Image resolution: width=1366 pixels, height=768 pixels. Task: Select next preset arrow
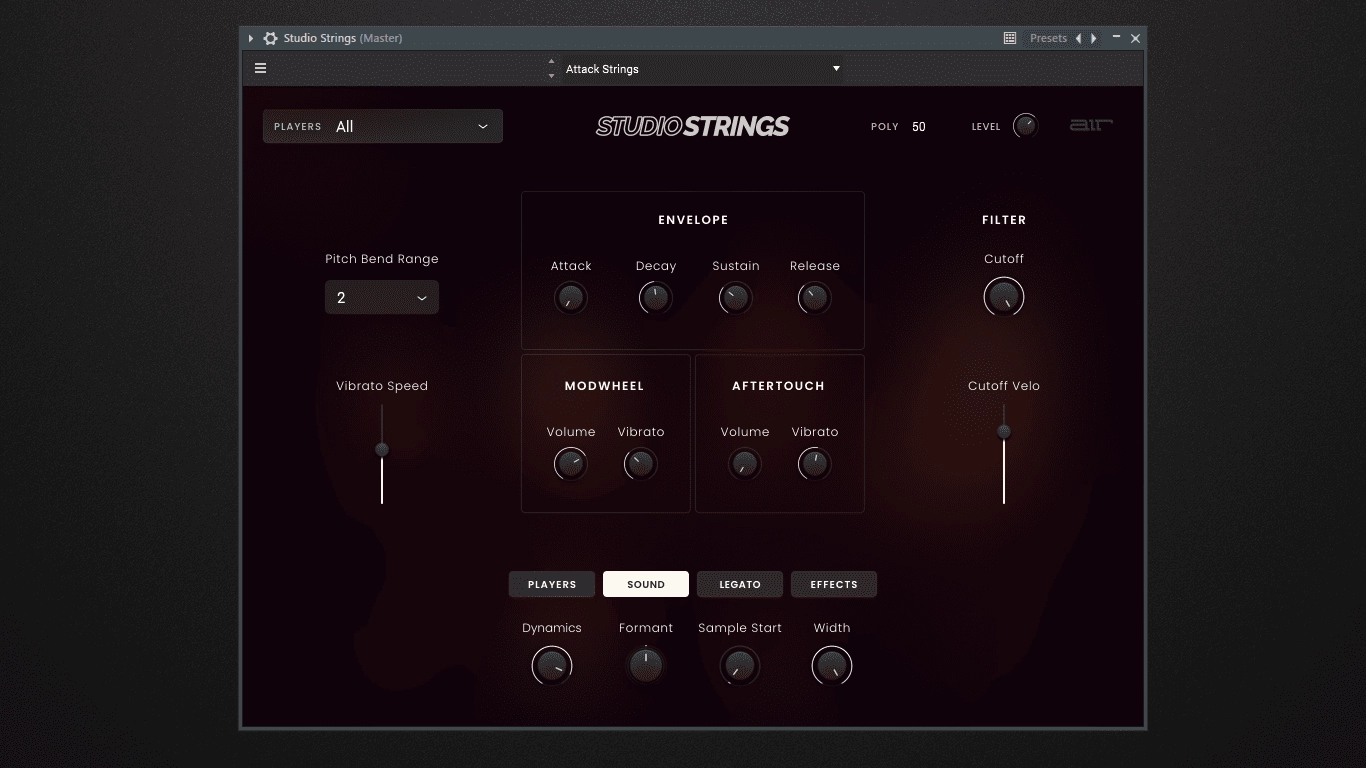1093,38
